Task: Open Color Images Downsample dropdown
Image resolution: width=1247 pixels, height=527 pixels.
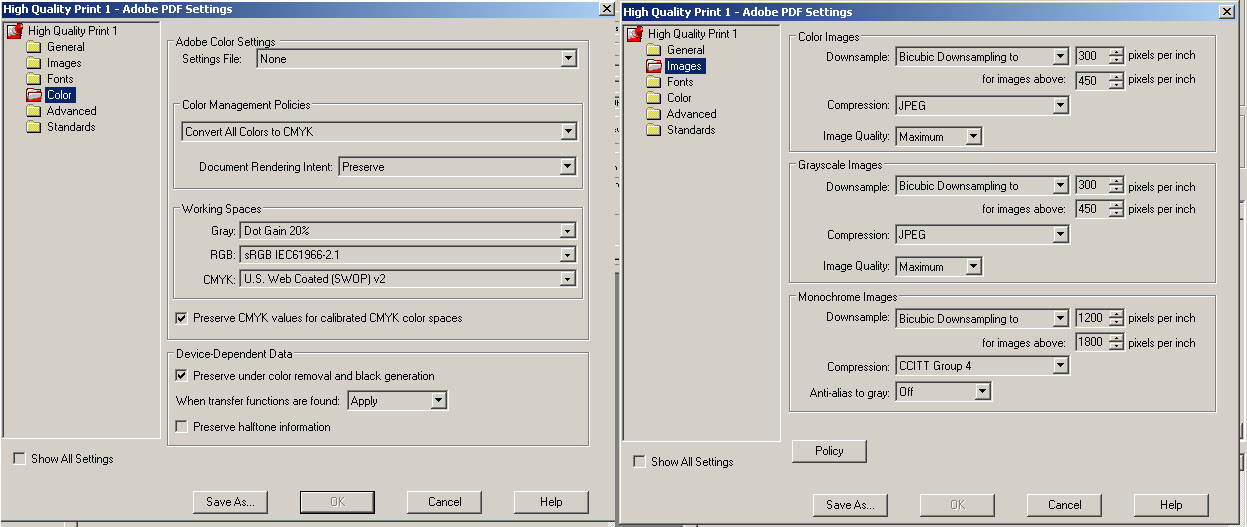Action: (982, 57)
